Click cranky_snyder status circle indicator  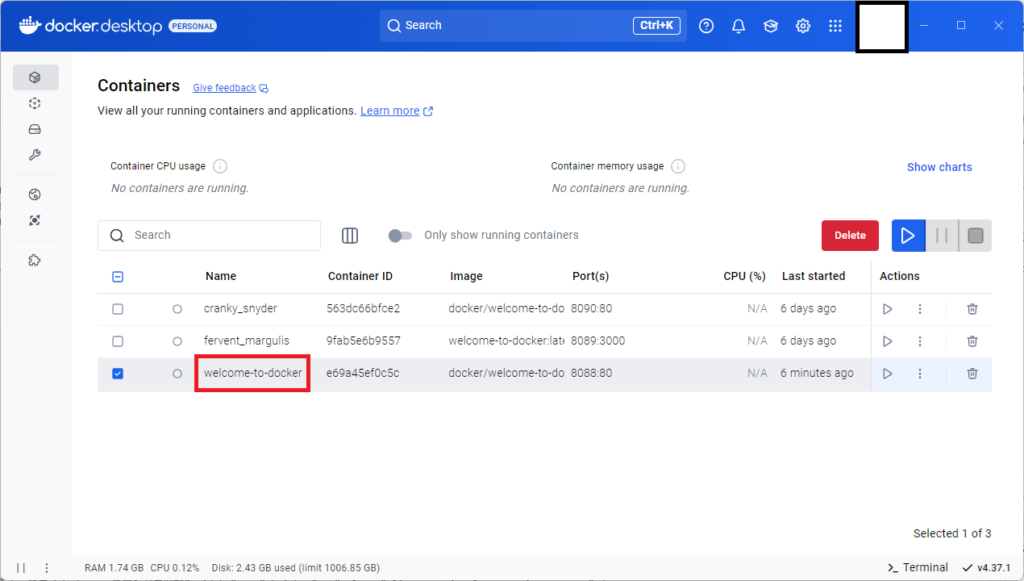pyautogui.click(x=177, y=309)
